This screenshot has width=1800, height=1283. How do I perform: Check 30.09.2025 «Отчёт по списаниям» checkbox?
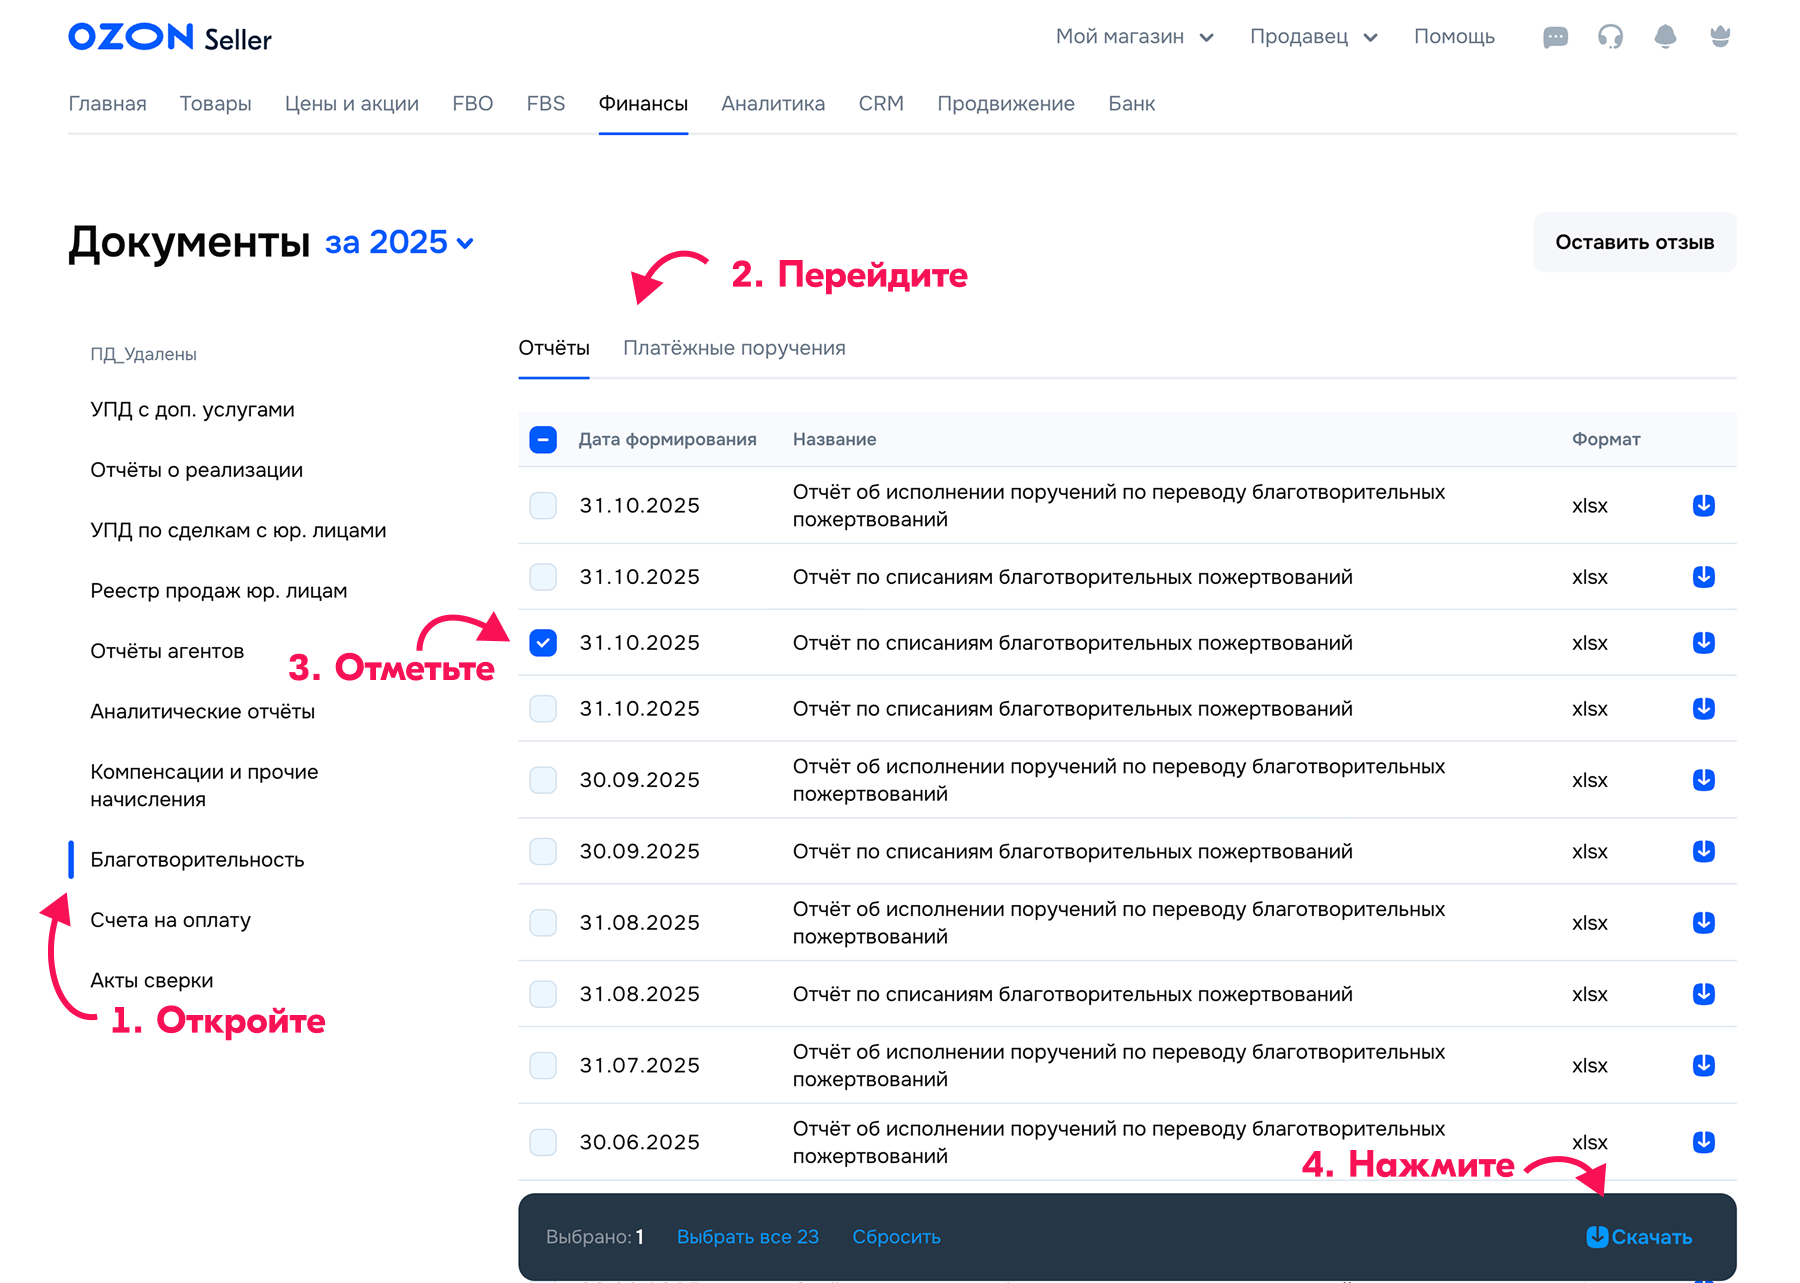(543, 851)
